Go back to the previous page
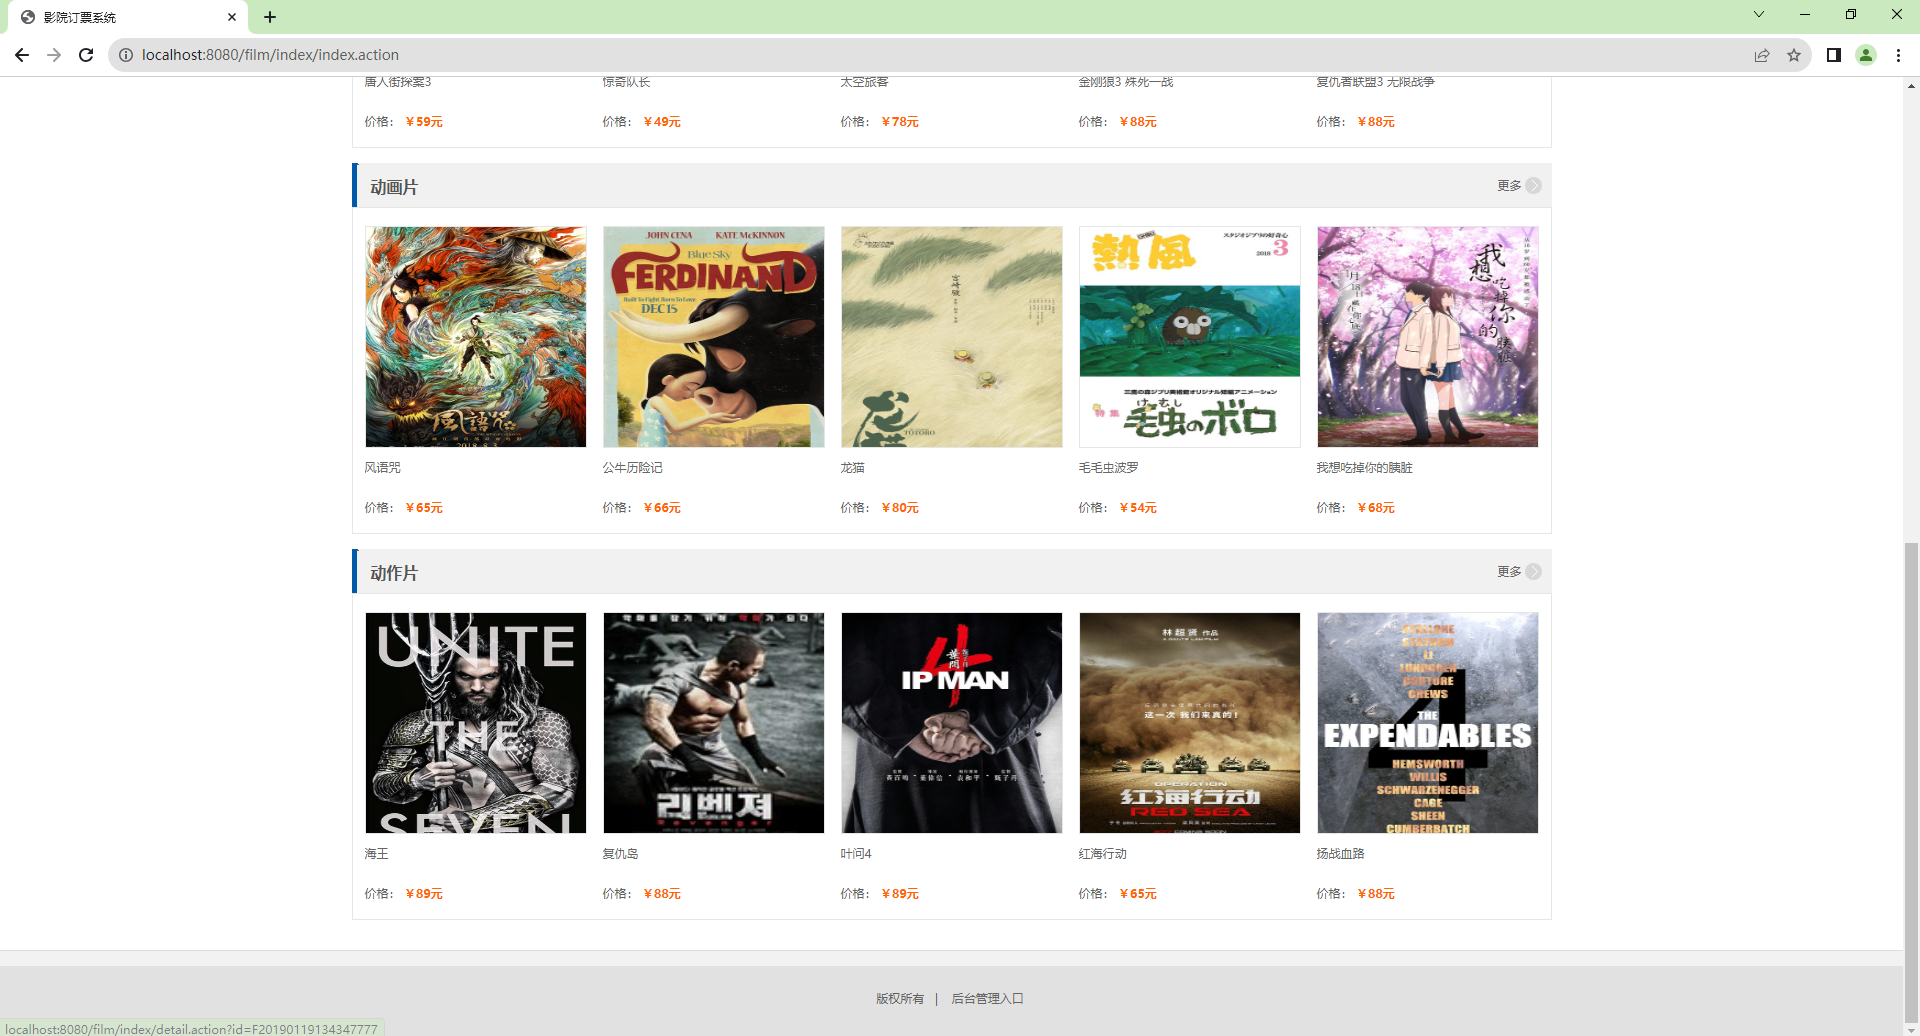The width and height of the screenshot is (1920, 1036). pos(22,55)
